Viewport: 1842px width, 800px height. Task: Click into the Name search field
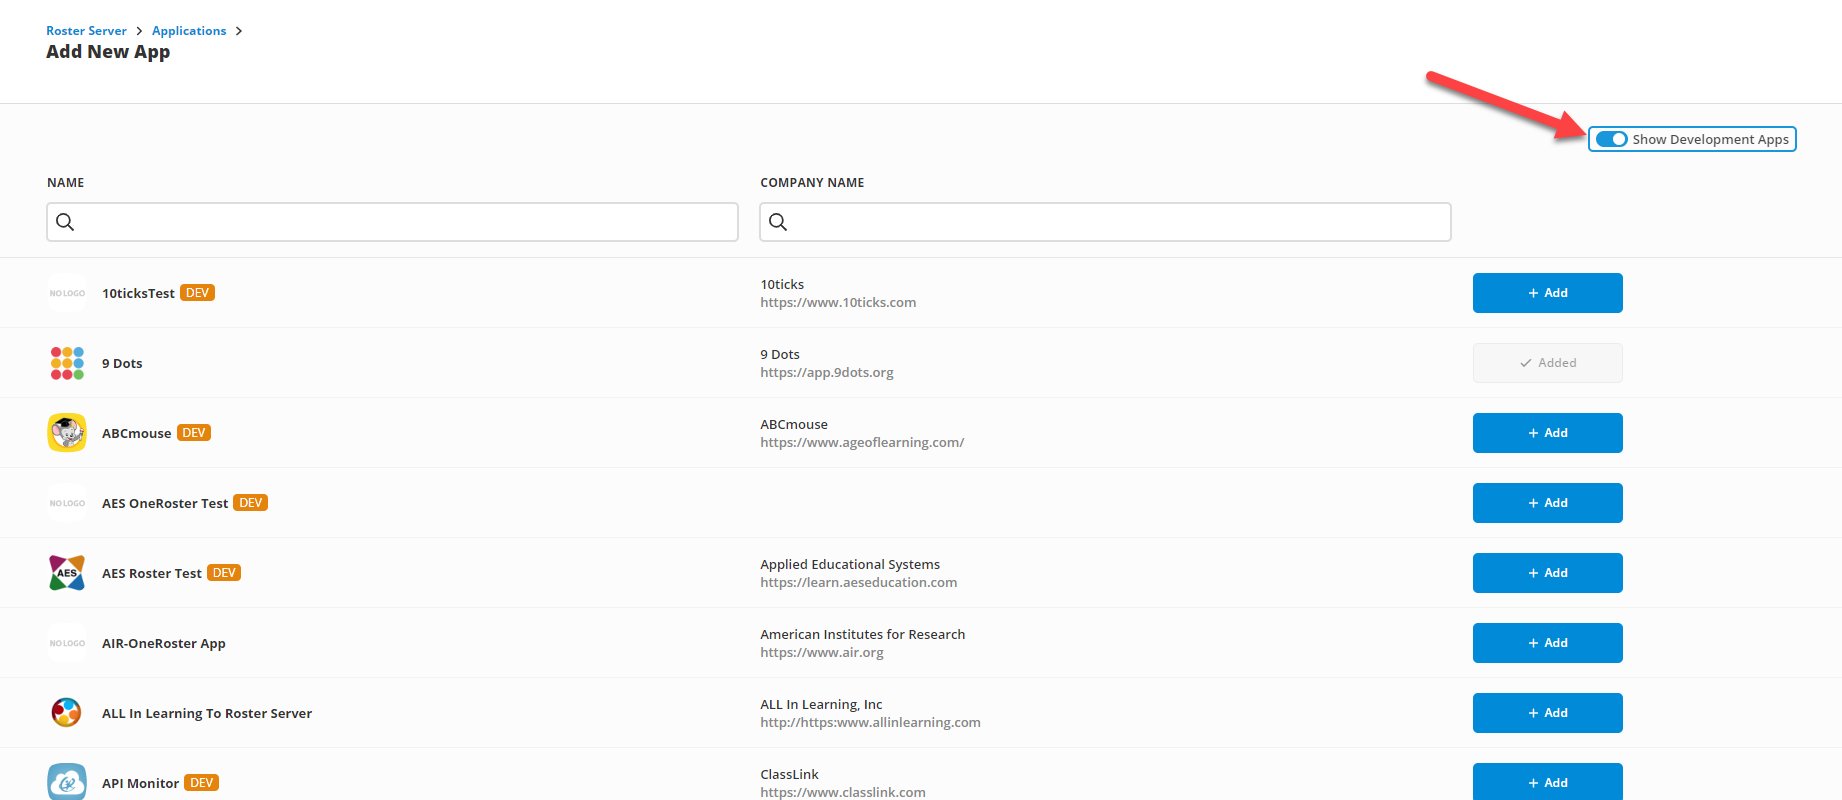(392, 222)
